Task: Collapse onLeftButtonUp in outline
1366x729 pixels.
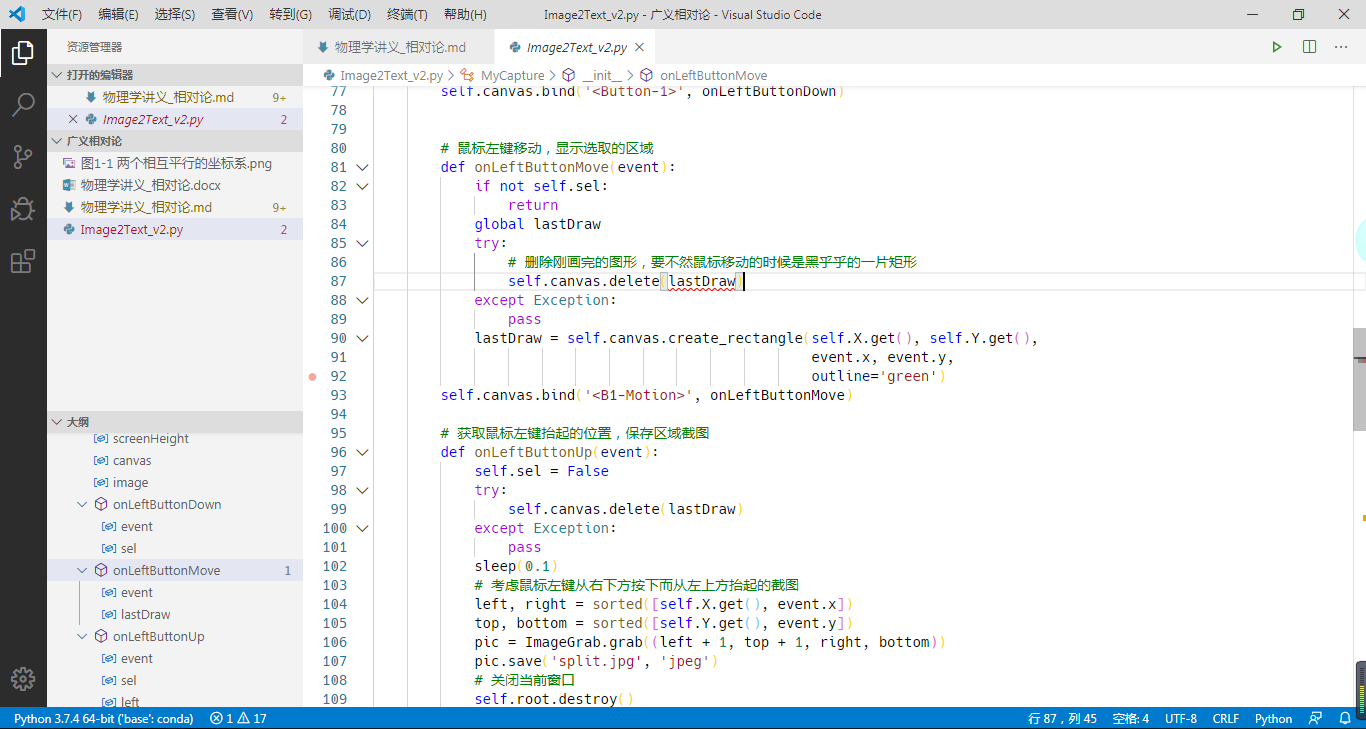Action: (x=83, y=637)
